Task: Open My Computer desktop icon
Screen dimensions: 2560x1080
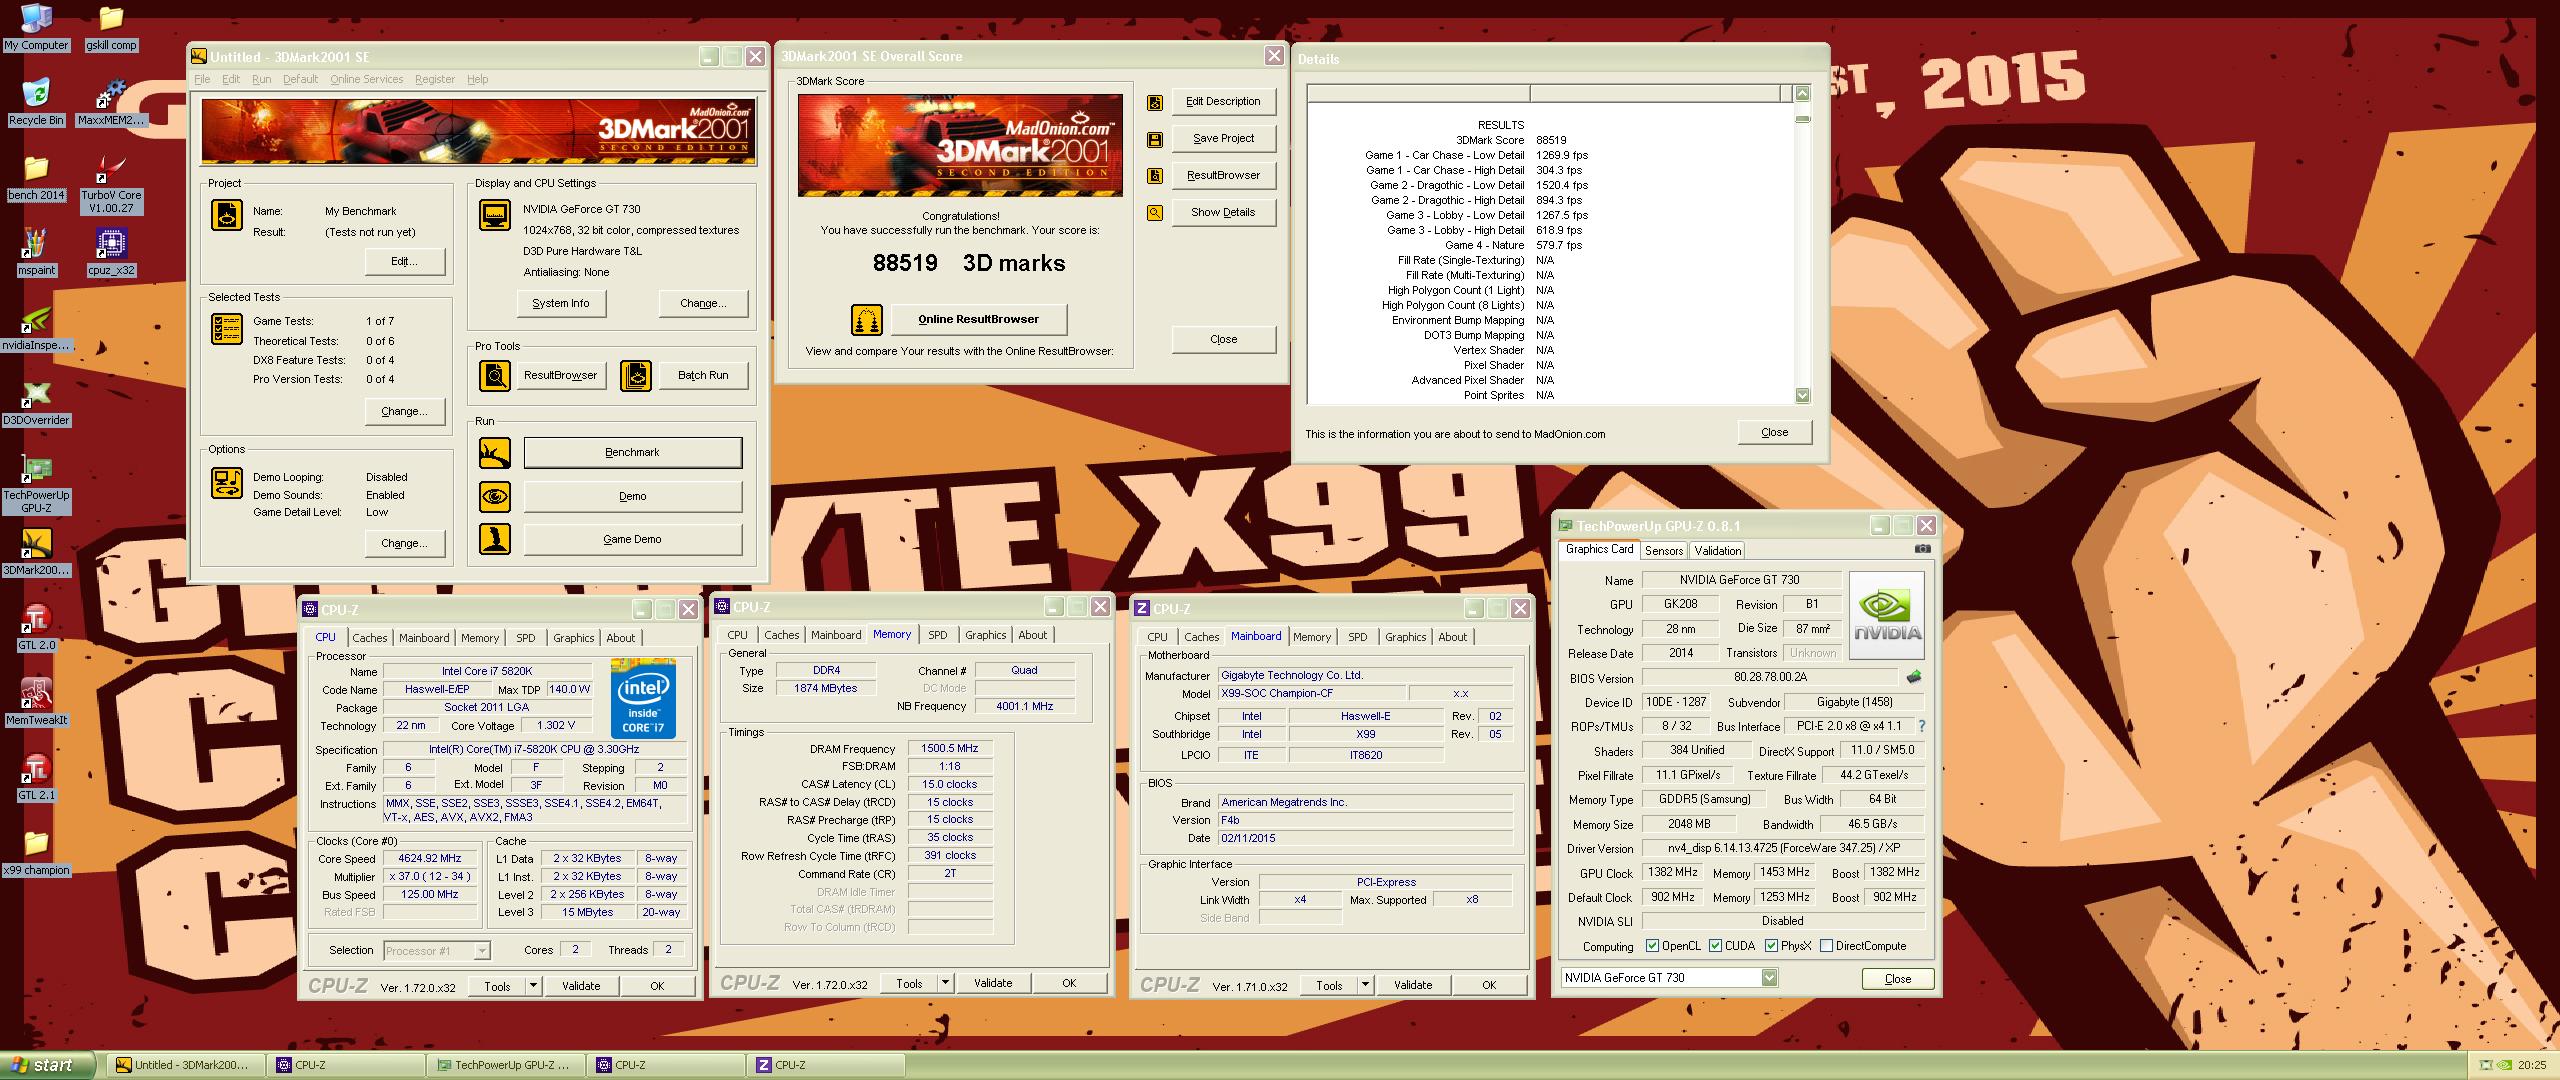Action: (36, 27)
